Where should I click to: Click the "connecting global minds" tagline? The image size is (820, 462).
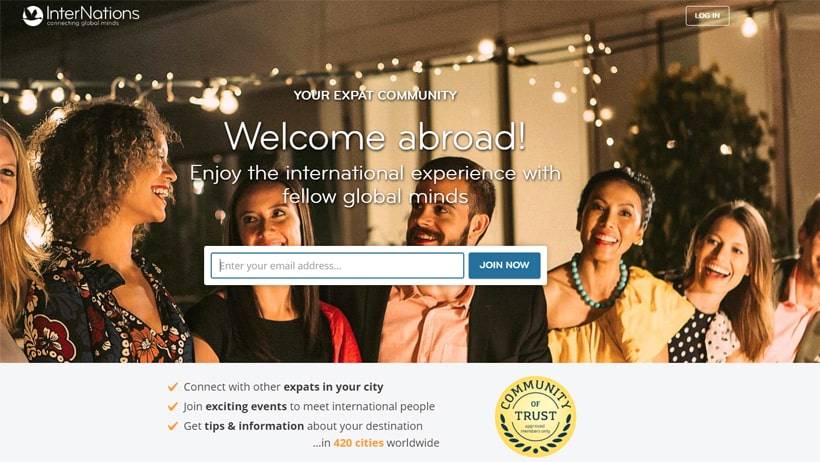83,24
